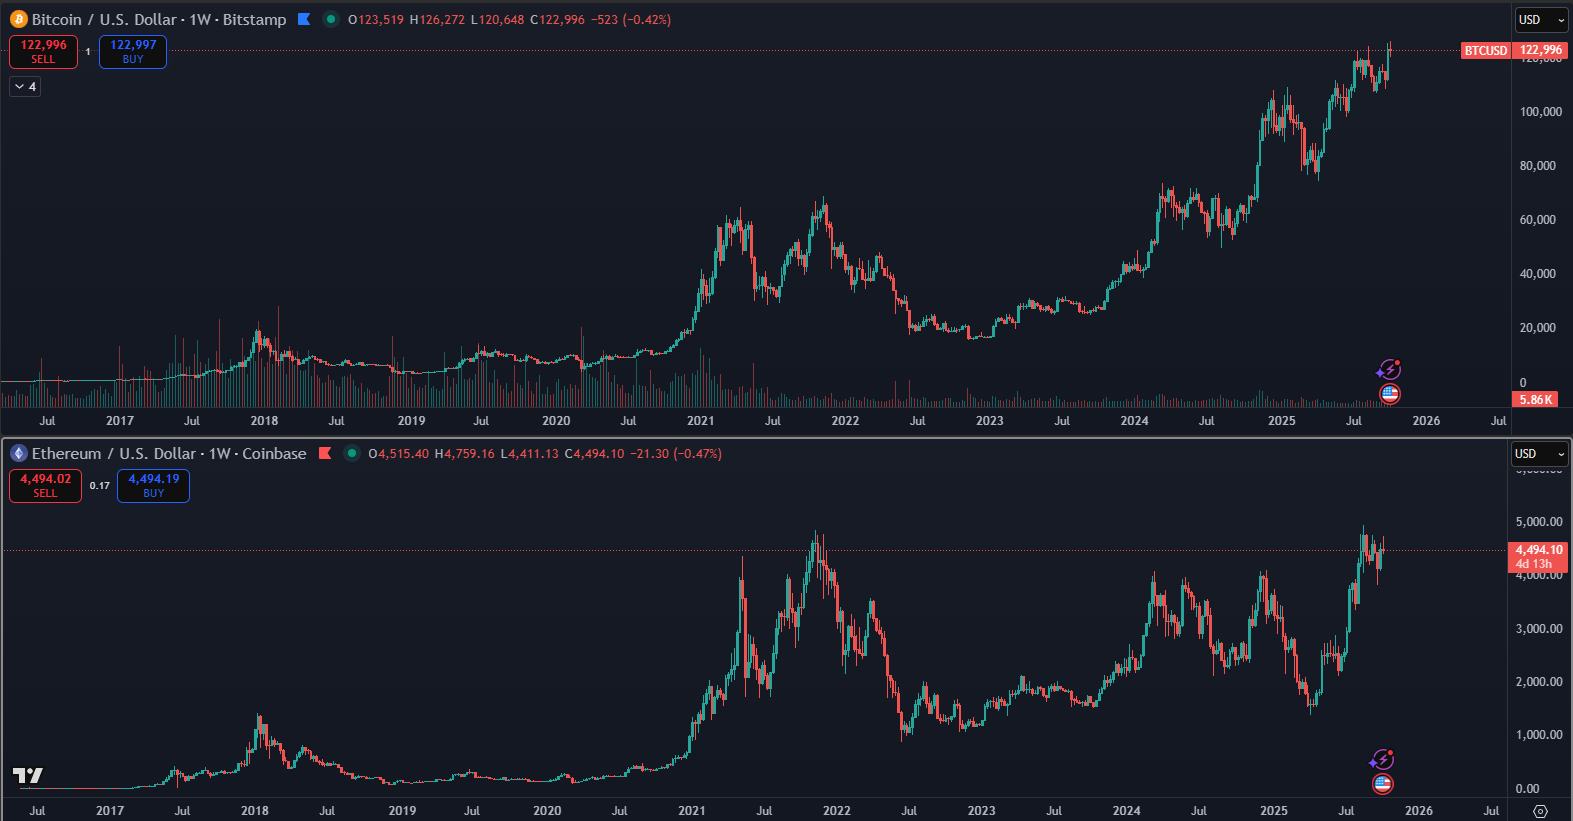The height and width of the screenshot is (821, 1573).
Task: Click the blue flag beside Bitstamp
Action: [304, 19]
